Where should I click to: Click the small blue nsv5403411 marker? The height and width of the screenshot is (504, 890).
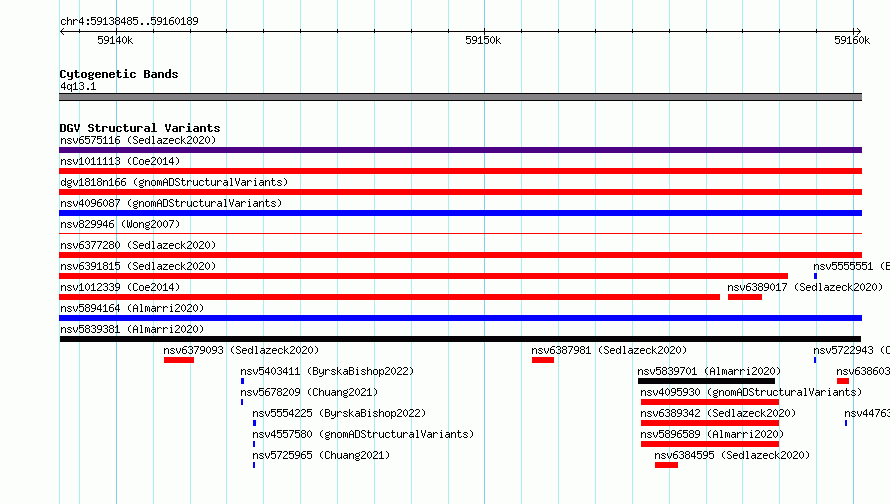click(x=242, y=381)
